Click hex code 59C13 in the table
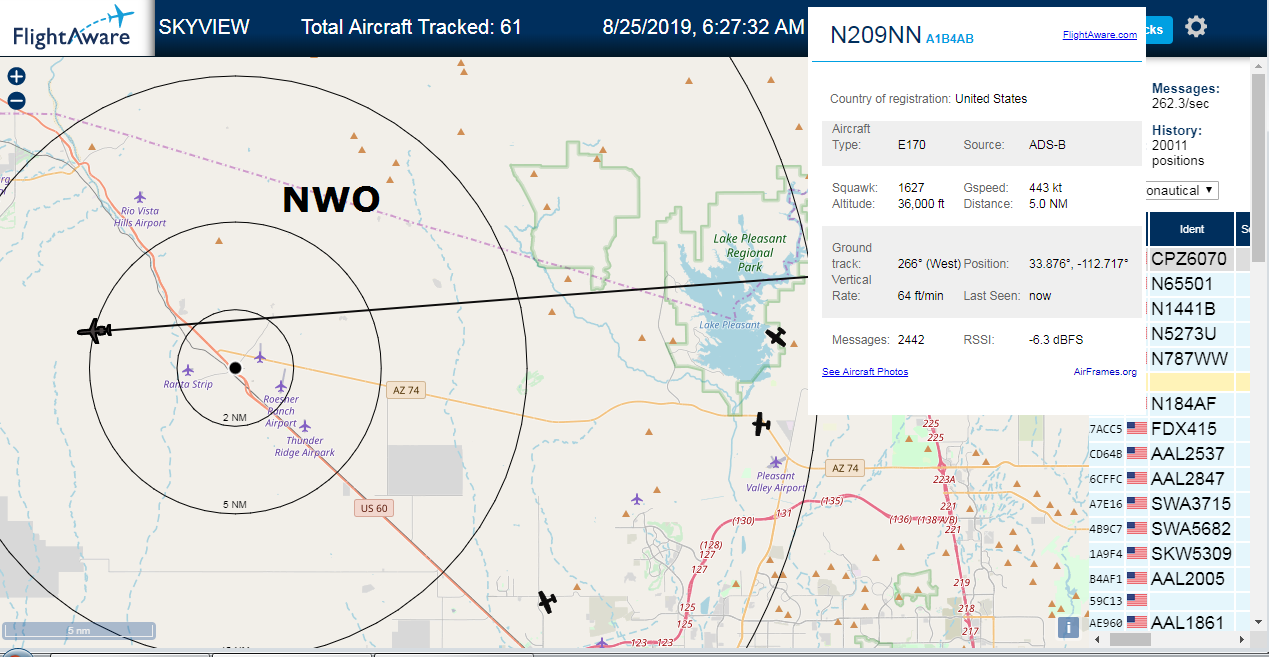This screenshot has width=1269, height=657. click(x=1105, y=602)
